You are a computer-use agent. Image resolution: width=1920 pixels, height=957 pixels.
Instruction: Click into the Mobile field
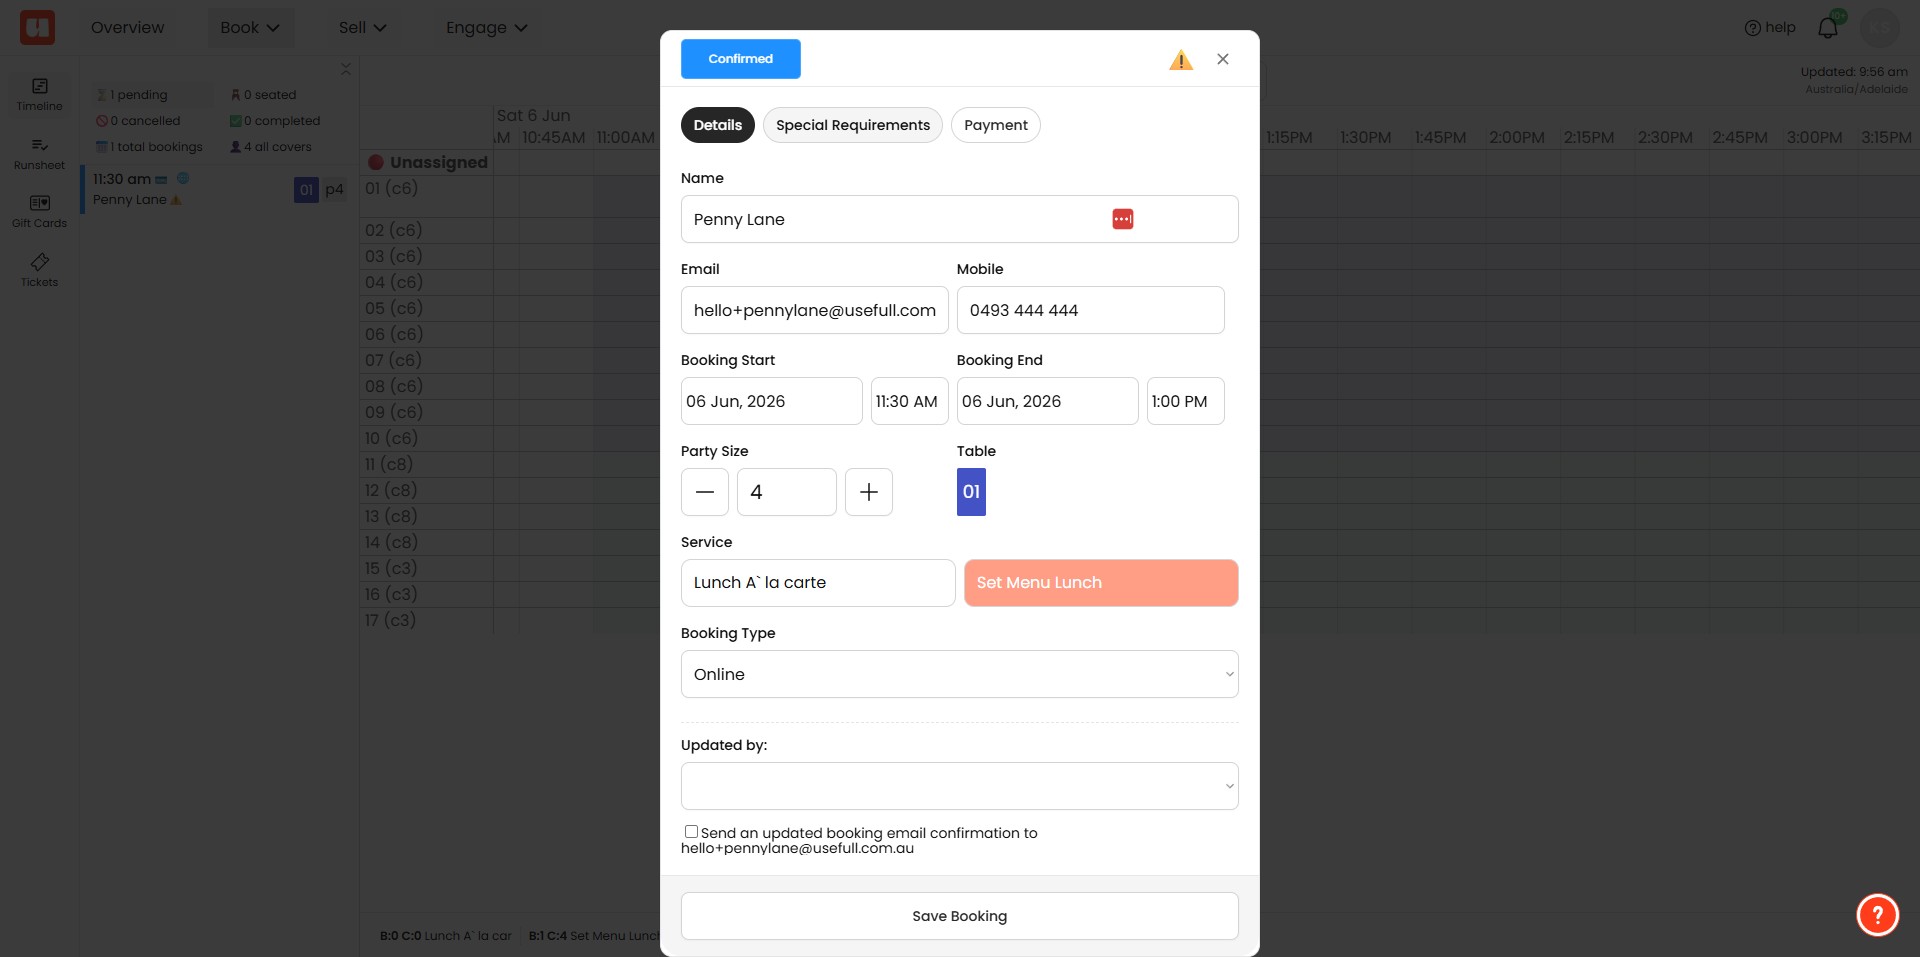1090,310
